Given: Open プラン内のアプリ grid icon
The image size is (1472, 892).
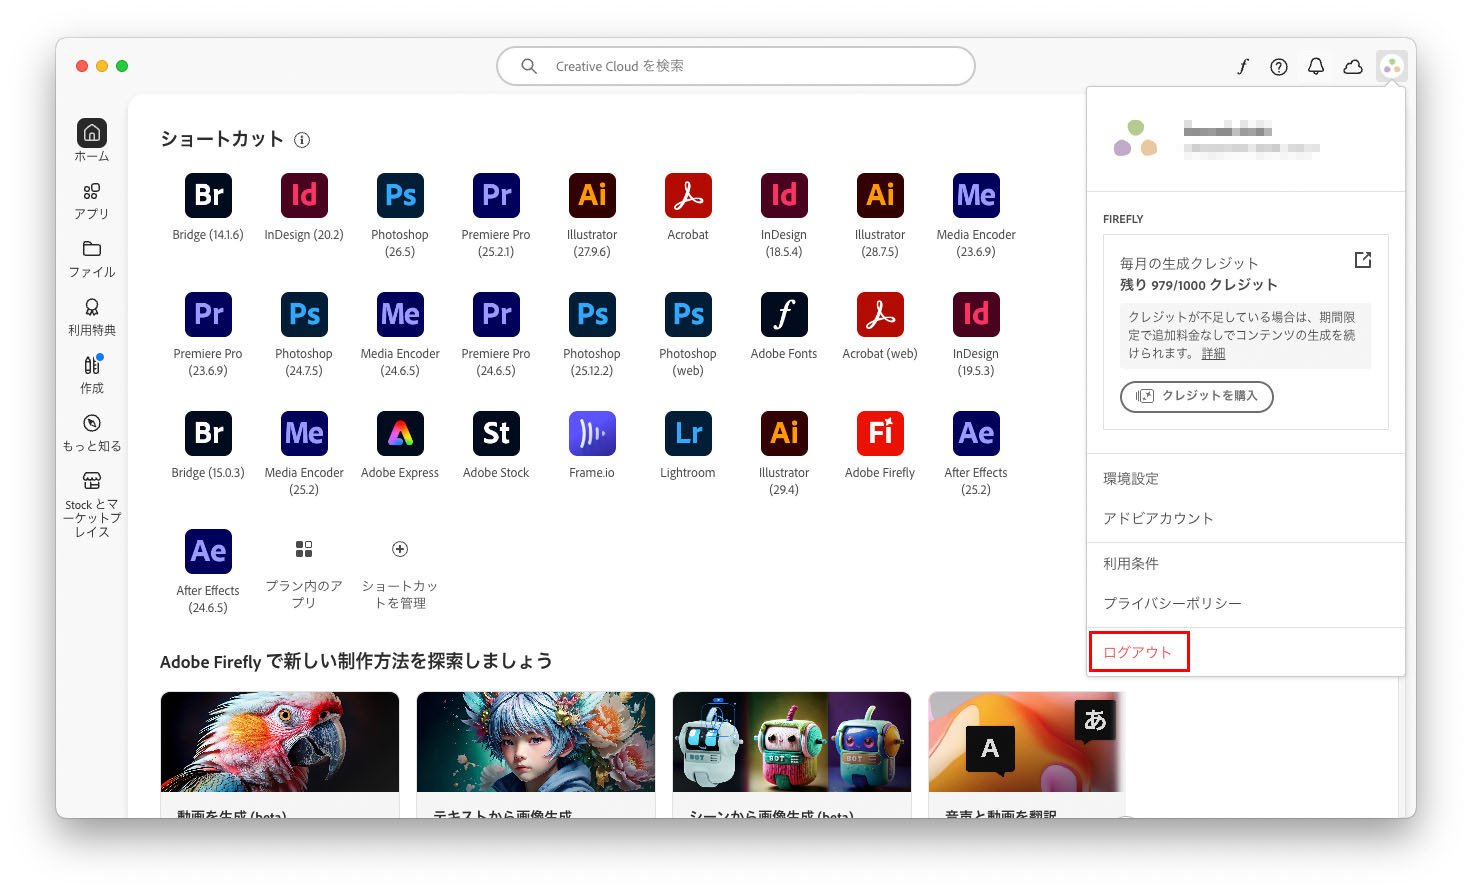Looking at the screenshot, I should (x=304, y=549).
